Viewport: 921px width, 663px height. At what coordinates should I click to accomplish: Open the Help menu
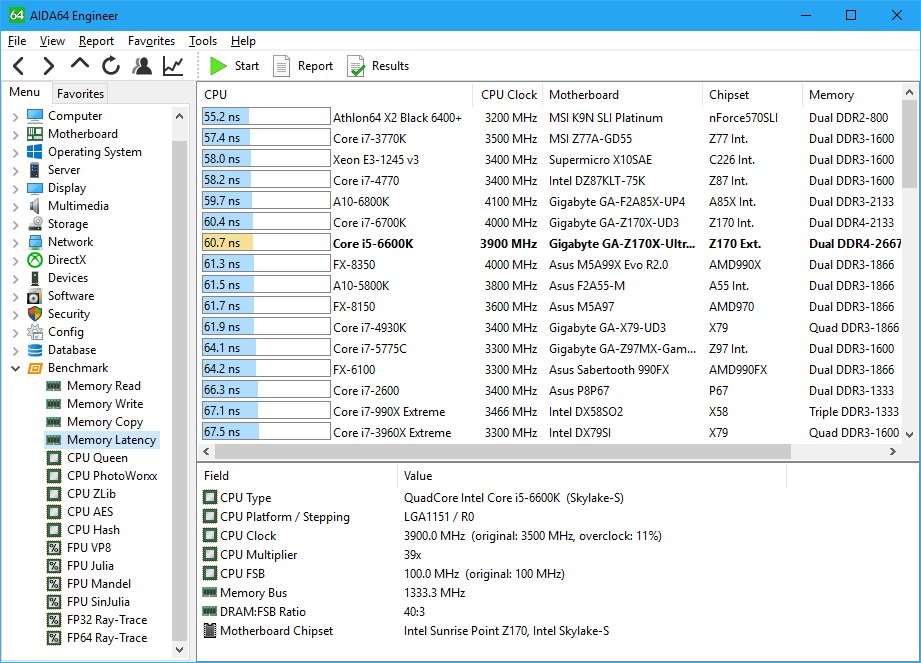point(243,41)
